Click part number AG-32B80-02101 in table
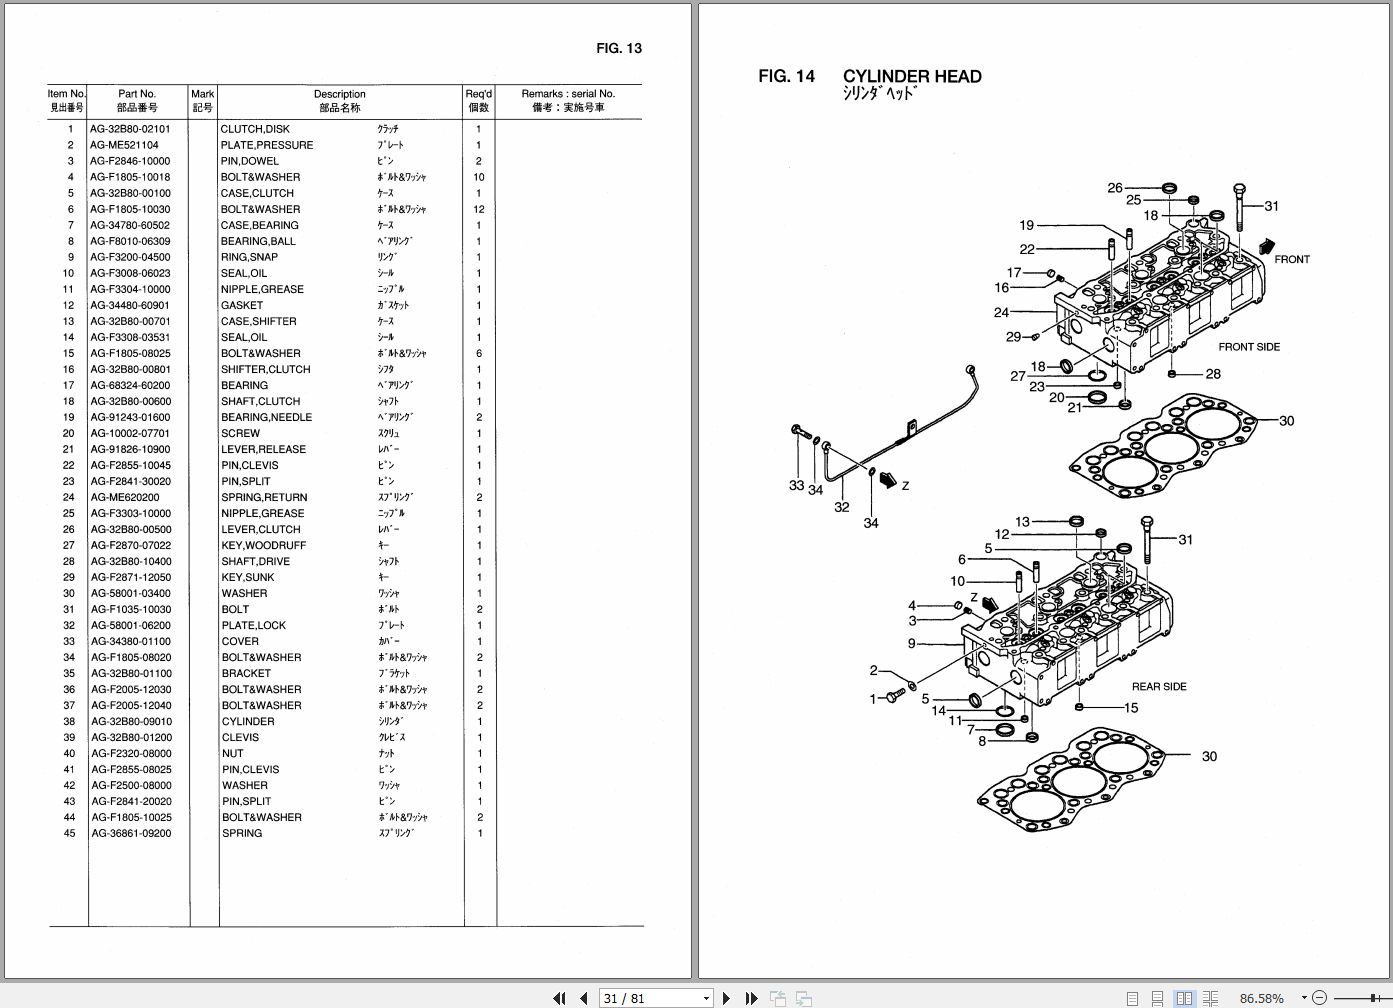This screenshot has width=1393, height=1008. click(x=131, y=128)
